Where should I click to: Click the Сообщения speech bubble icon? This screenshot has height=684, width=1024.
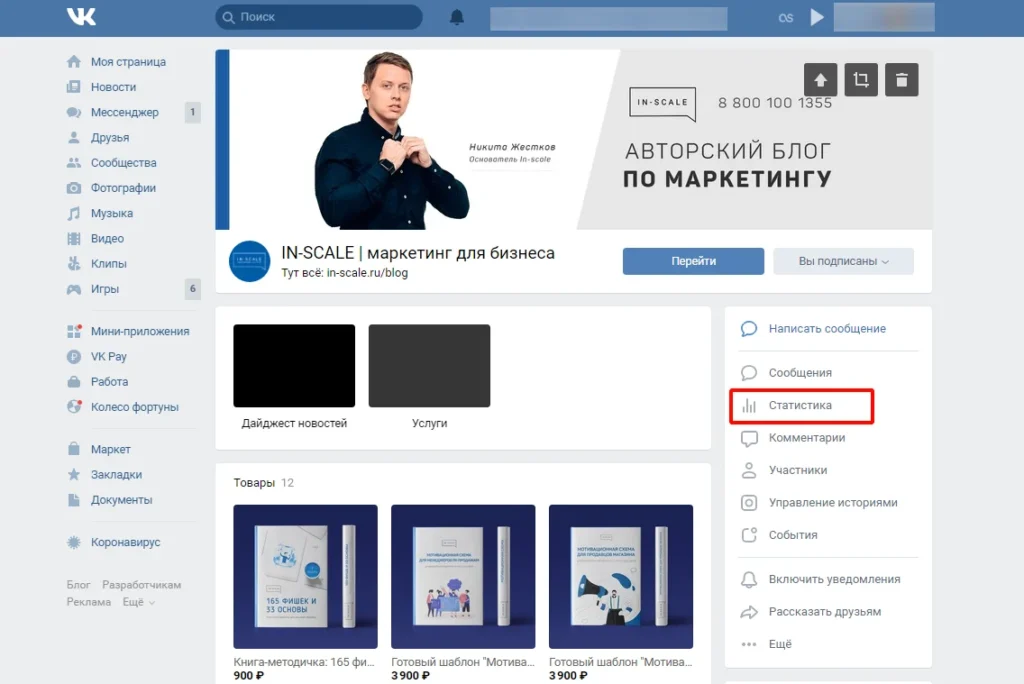(x=749, y=373)
